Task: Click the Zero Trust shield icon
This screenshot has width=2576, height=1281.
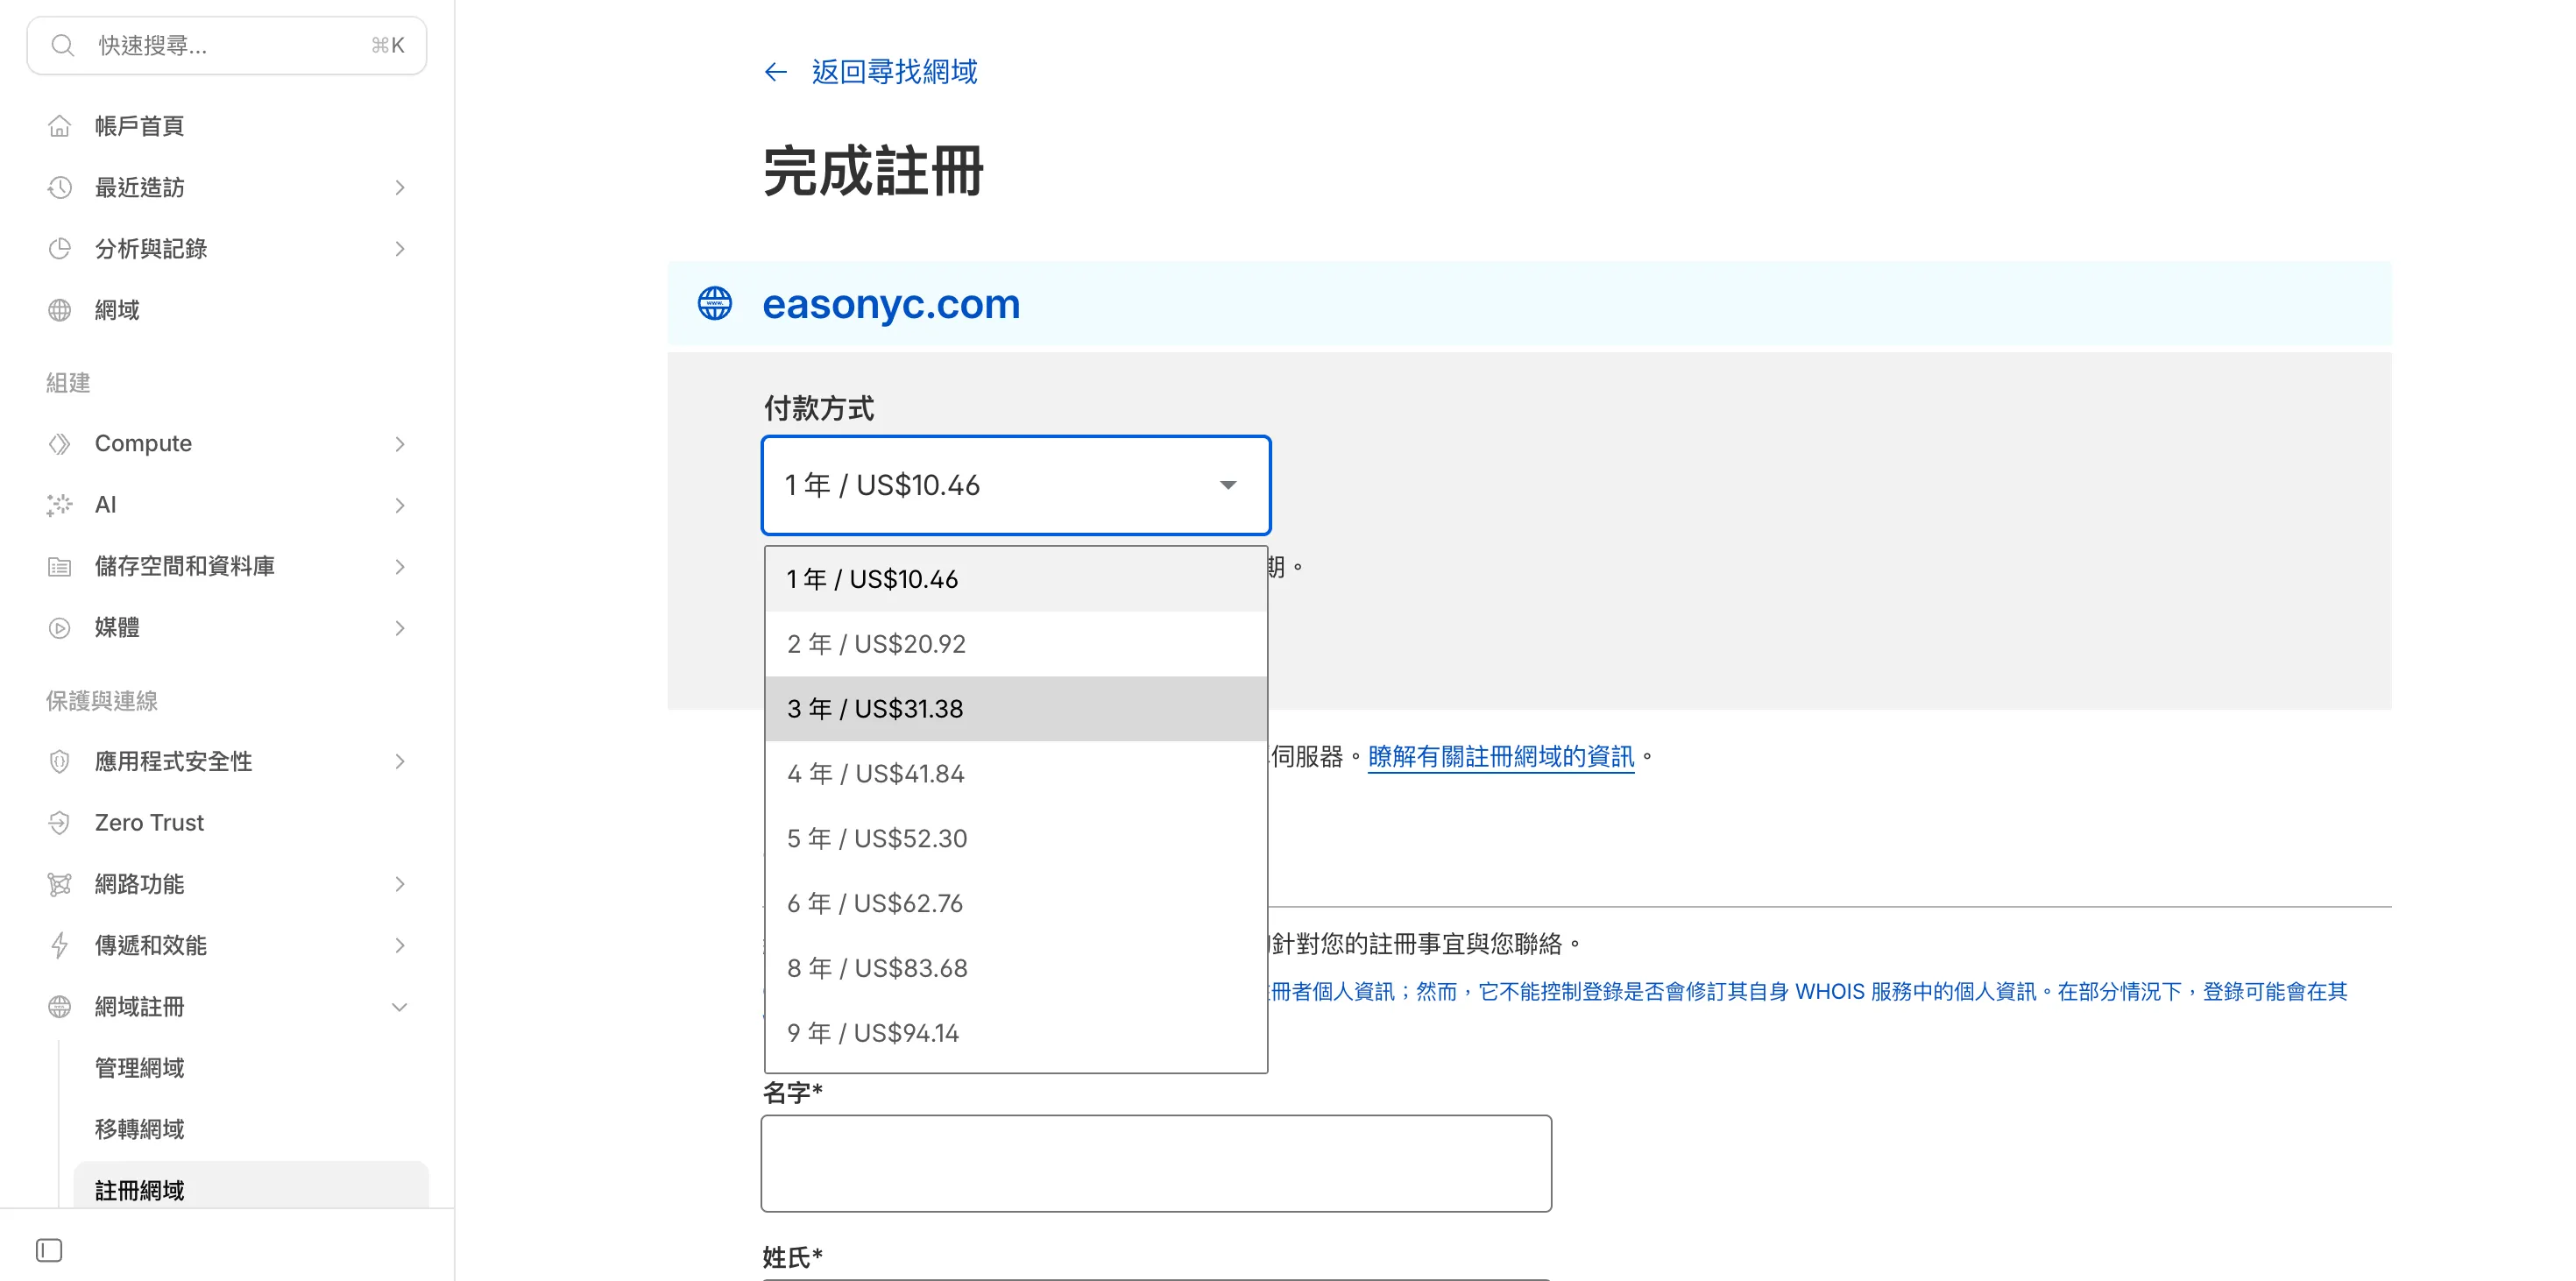Action: 60,823
